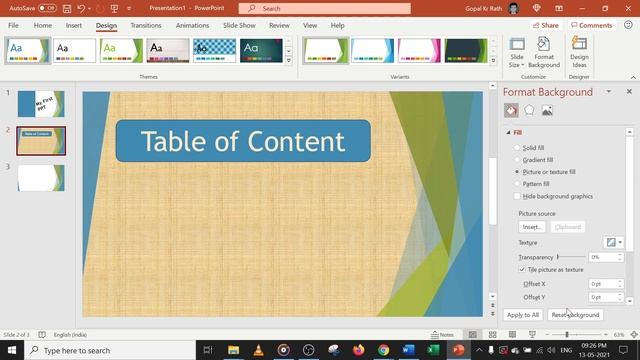Screen dimensions: 640x360
Task: Click the Share button
Action: (x=545, y=25)
